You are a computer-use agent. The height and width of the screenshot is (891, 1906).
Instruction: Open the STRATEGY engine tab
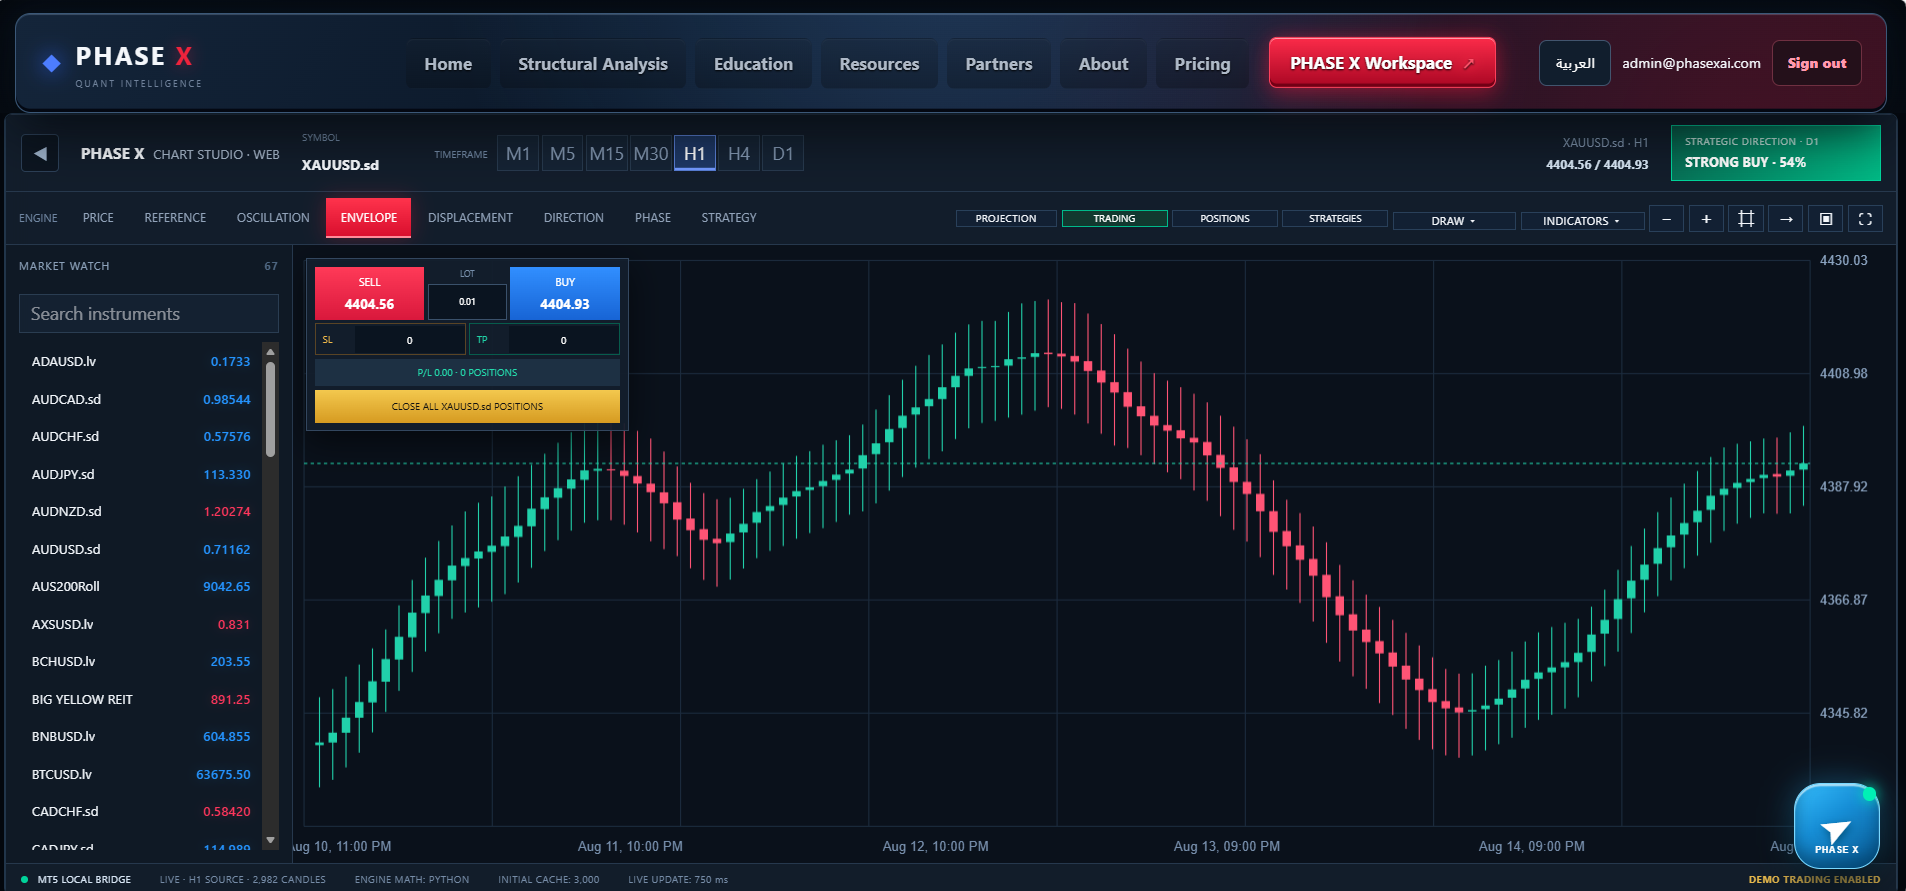[x=729, y=218]
